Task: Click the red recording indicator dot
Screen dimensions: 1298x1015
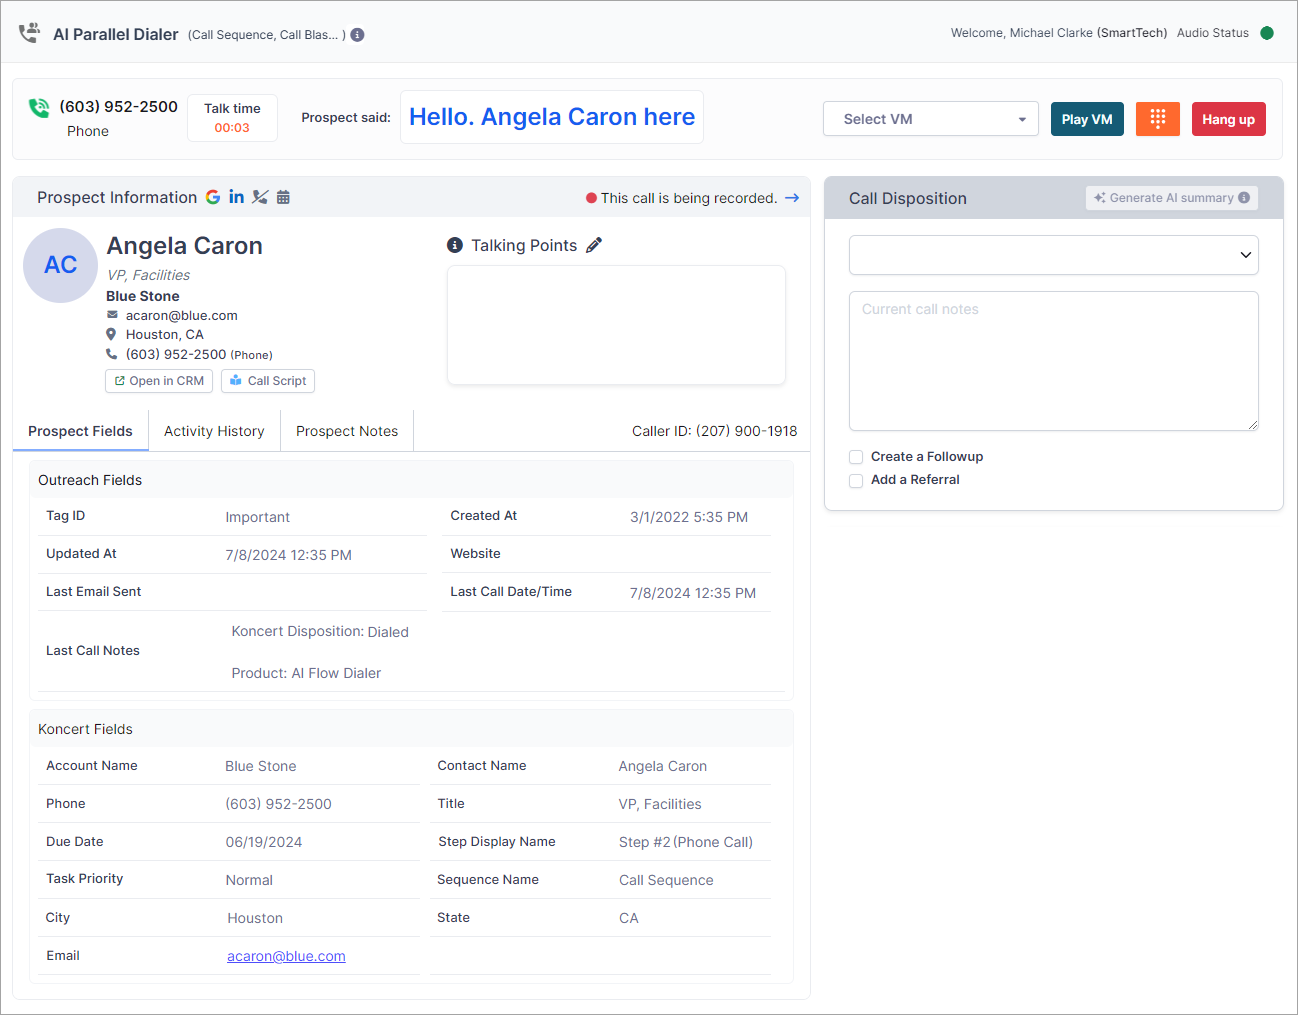Action: click(x=591, y=198)
